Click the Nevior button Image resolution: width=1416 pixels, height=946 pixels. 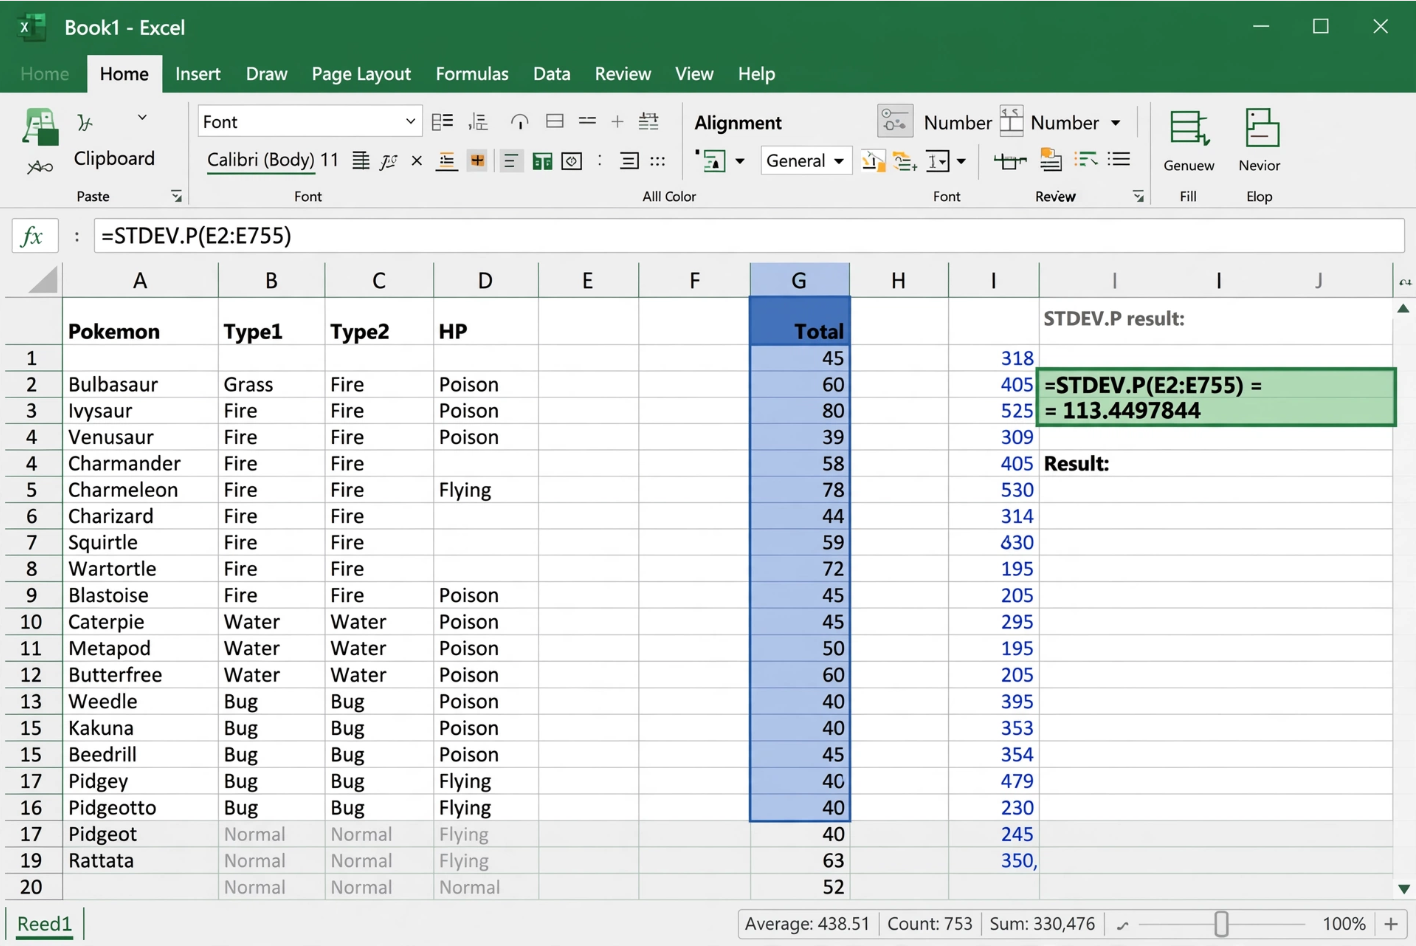point(1259,141)
